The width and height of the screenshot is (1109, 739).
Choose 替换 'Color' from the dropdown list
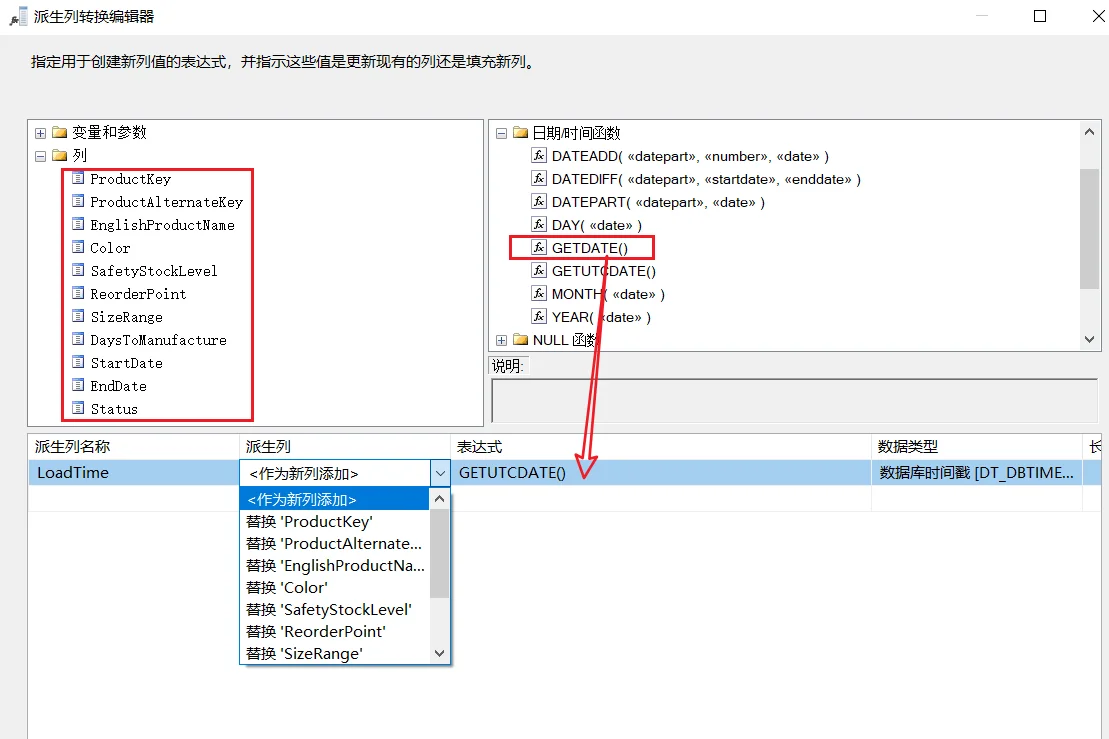point(335,588)
